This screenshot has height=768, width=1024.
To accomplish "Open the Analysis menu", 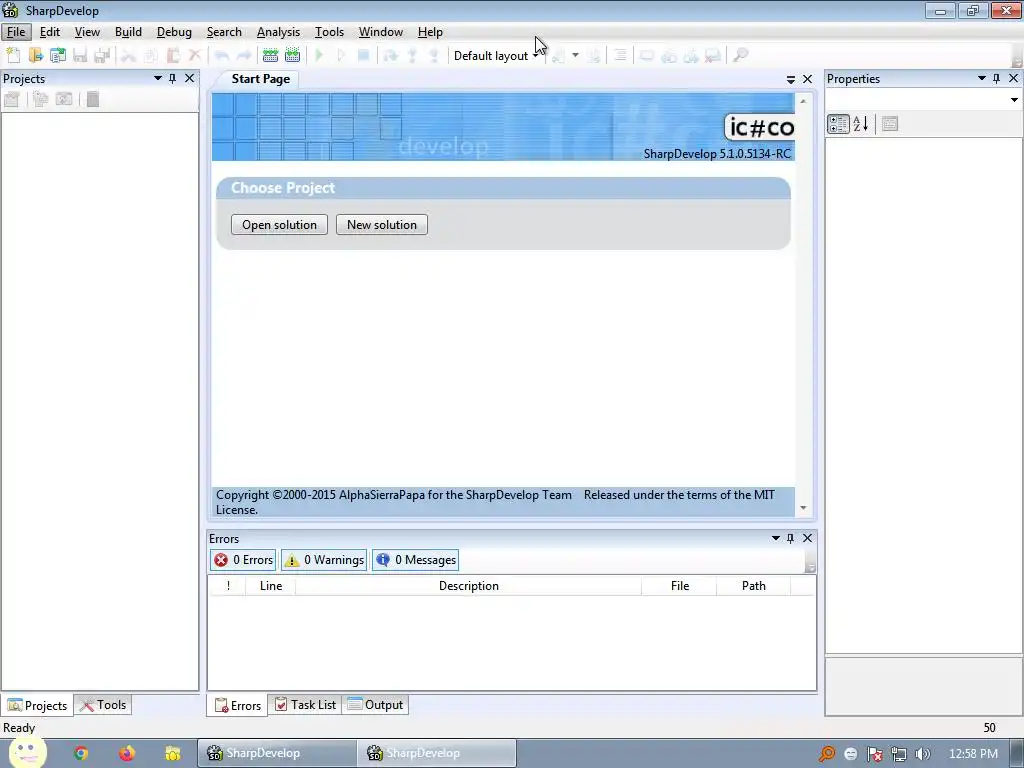I will [x=278, y=32].
